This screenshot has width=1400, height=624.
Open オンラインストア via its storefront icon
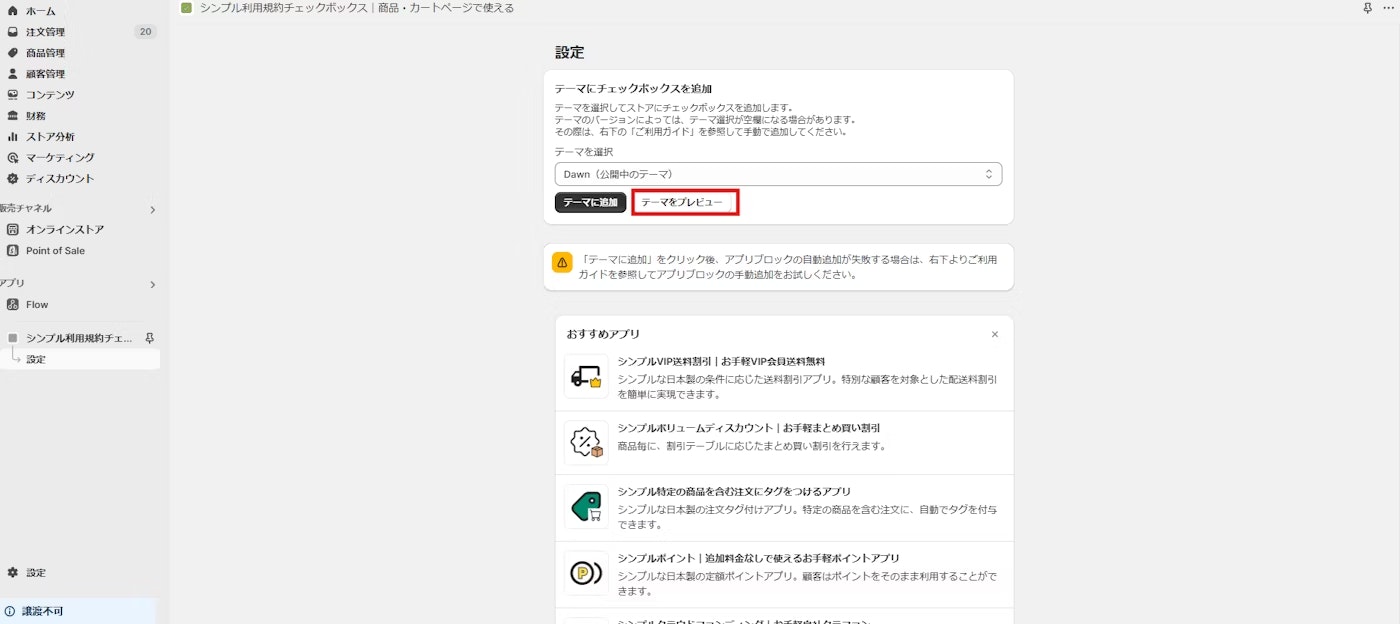(x=15, y=229)
